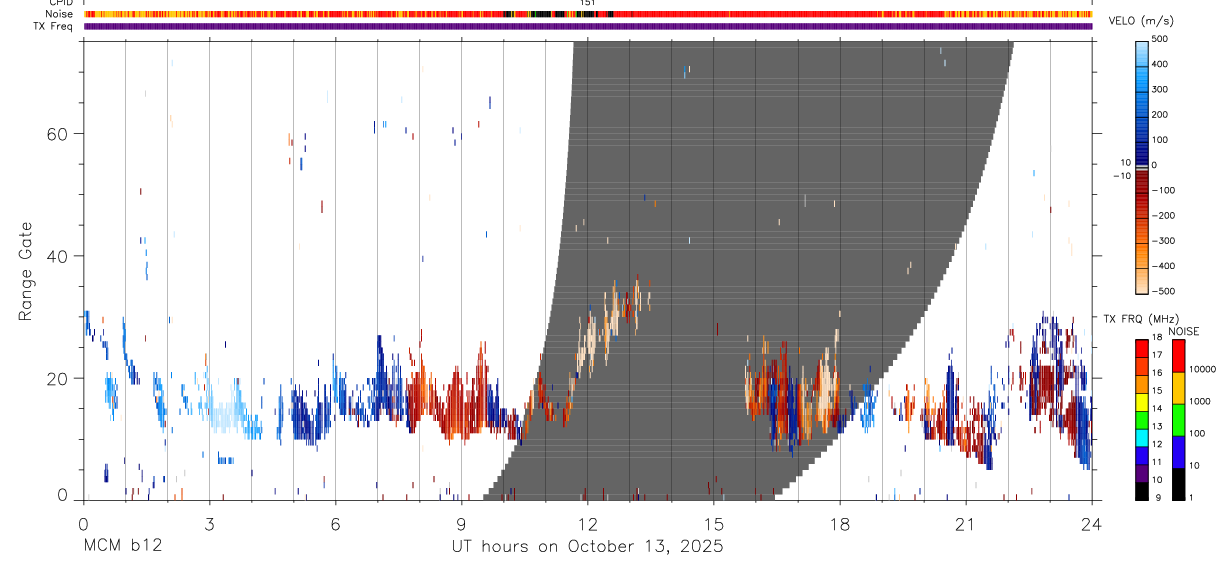Click the cyan segment of TX FRQ legend

(1142, 438)
